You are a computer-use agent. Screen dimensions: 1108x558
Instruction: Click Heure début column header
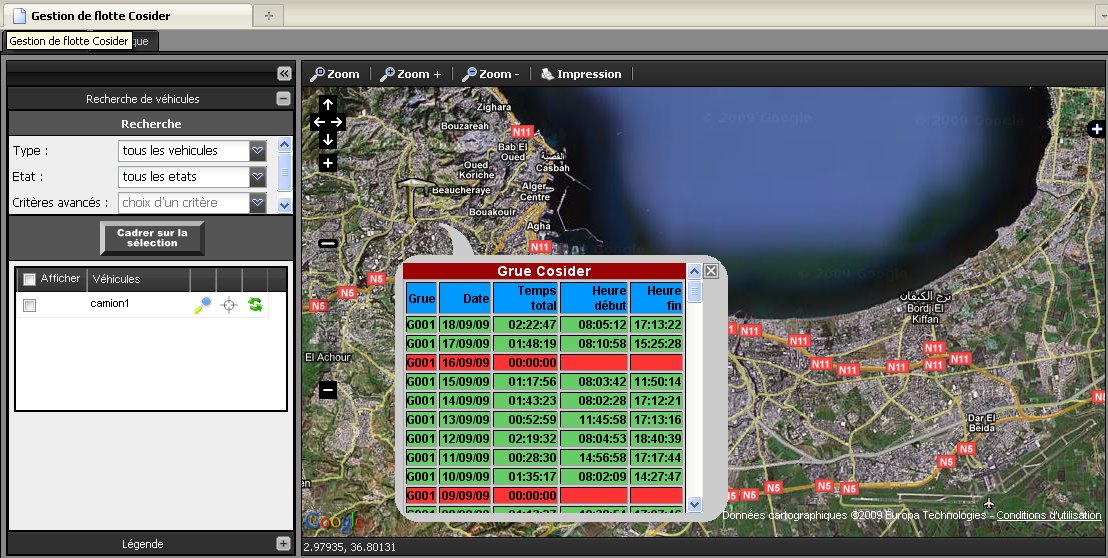[594, 299]
